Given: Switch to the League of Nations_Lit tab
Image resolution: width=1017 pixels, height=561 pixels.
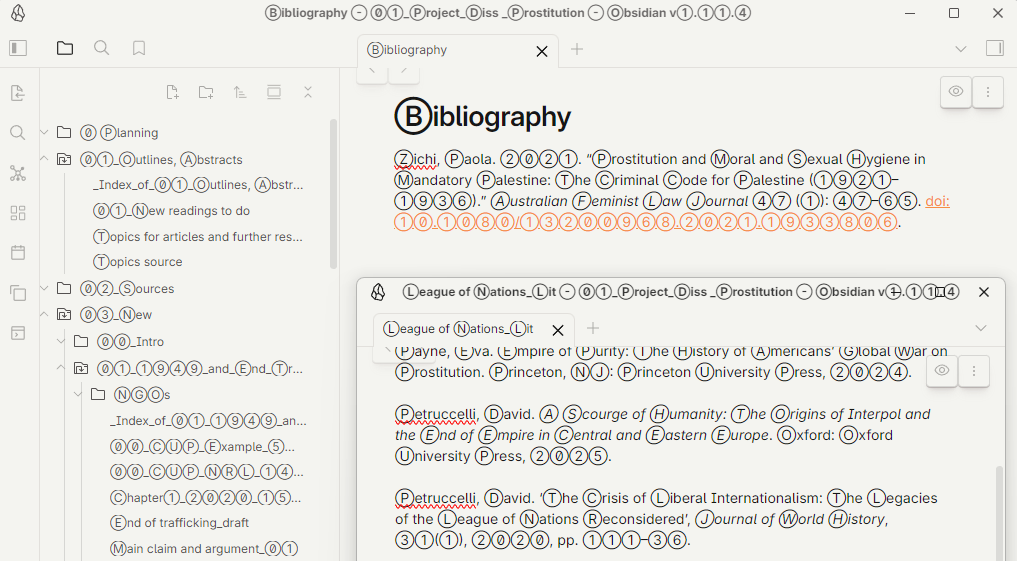Looking at the screenshot, I should coord(459,329).
